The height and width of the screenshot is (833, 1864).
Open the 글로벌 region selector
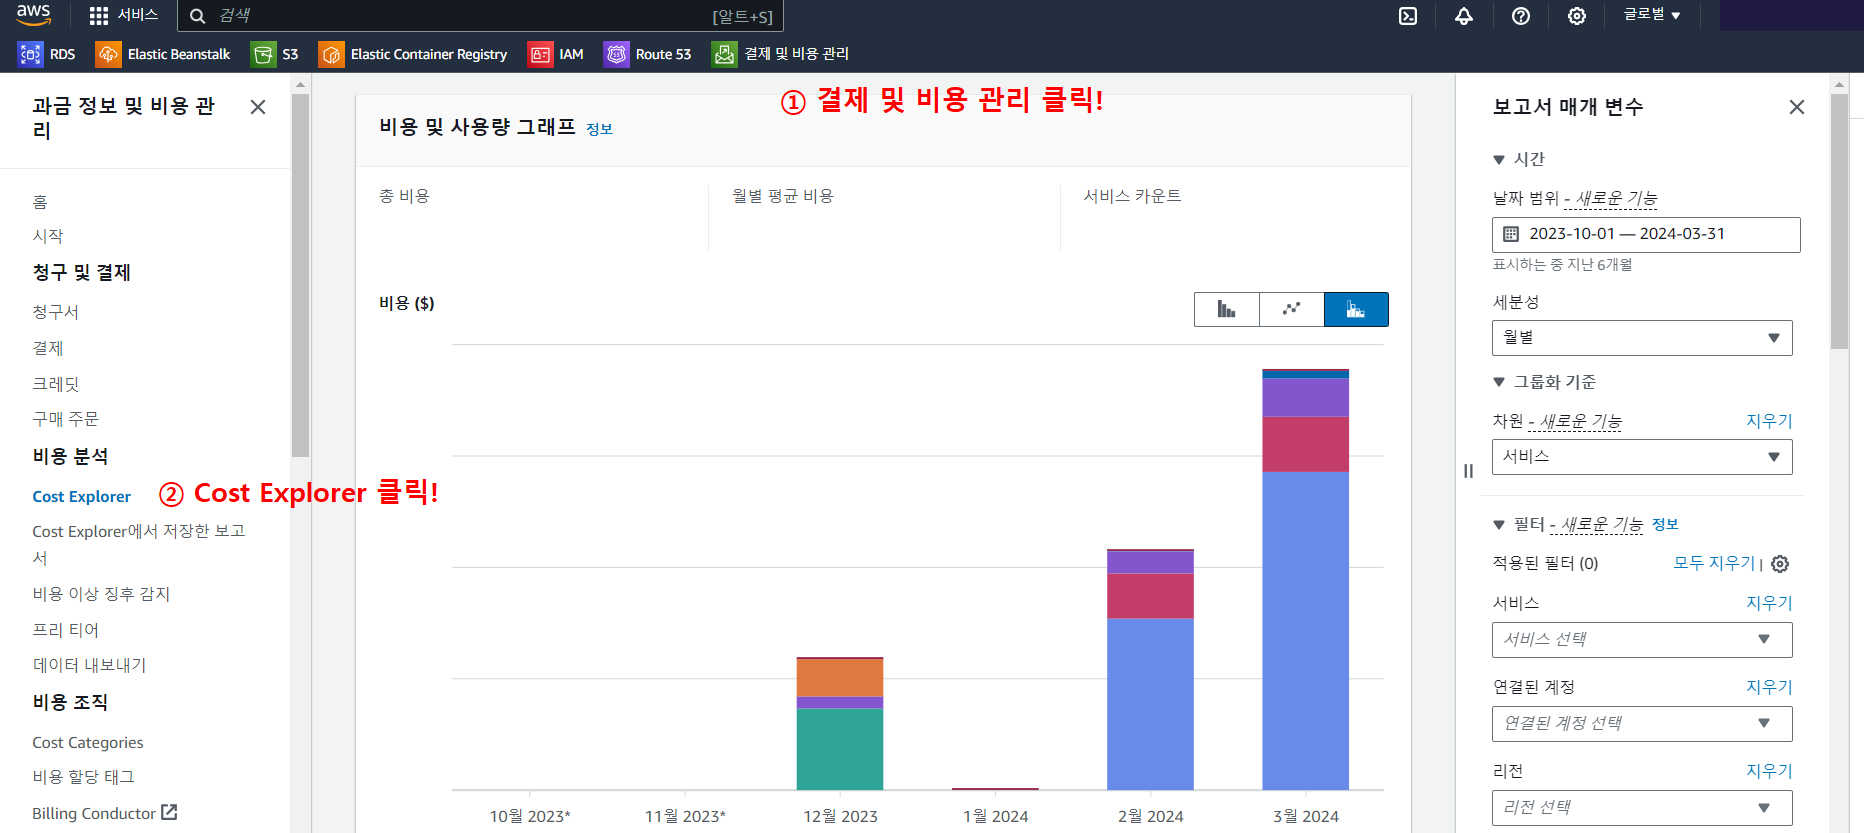[1652, 15]
